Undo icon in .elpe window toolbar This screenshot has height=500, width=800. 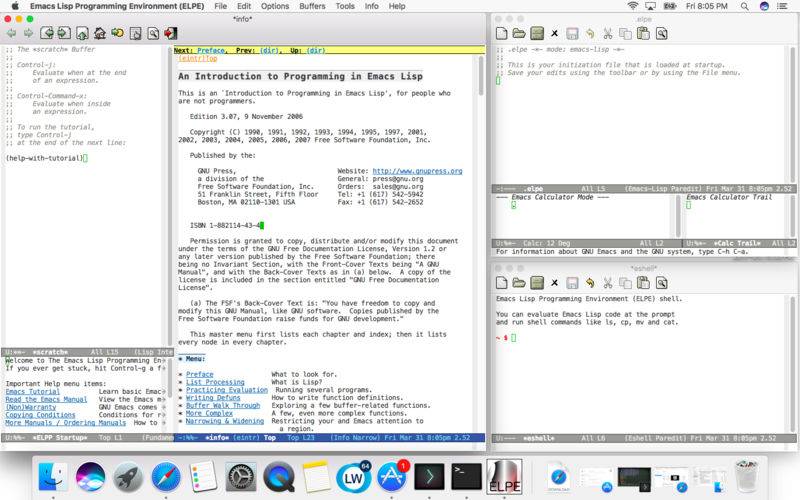(590, 34)
